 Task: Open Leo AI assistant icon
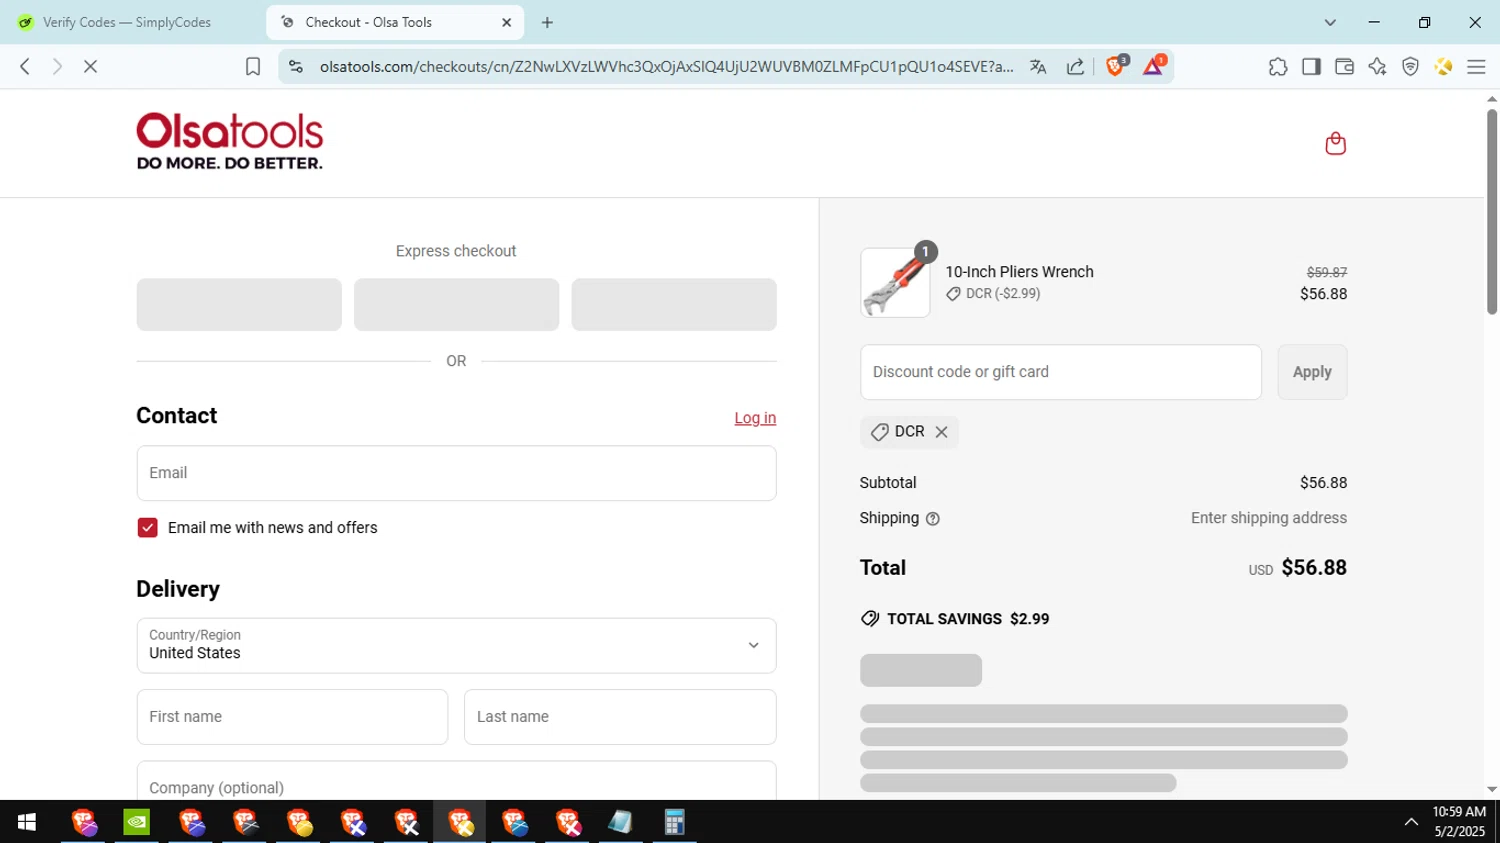tap(1377, 67)
